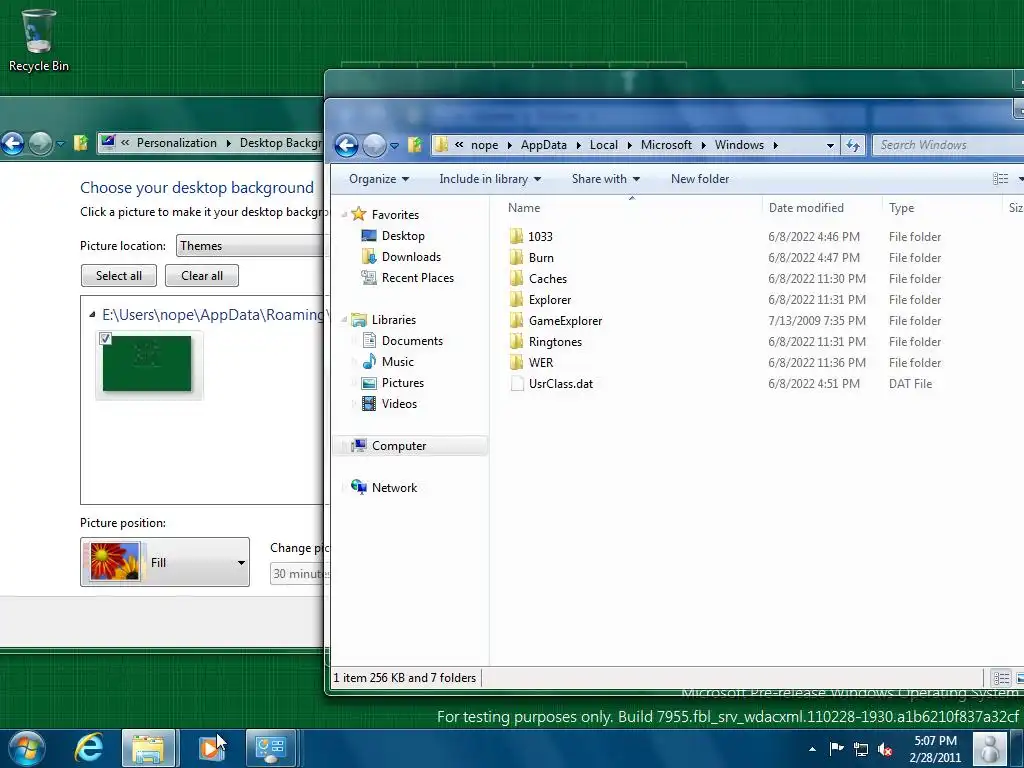The height and width of the screenshot is (768, 1024).
Task: Click the Microsoft breadcrumb segment
Action: [x=665, y=145]
